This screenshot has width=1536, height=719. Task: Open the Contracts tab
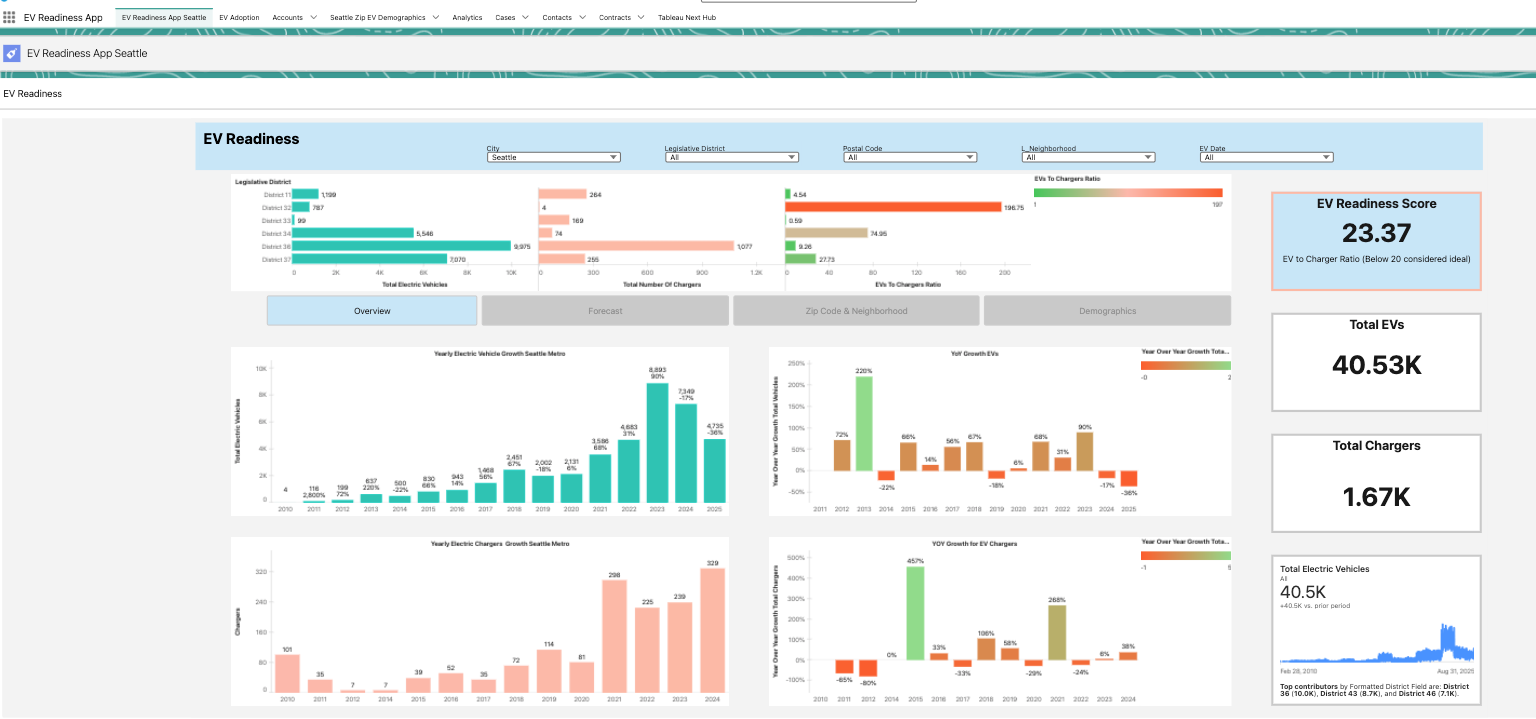[x=615, y=17]
